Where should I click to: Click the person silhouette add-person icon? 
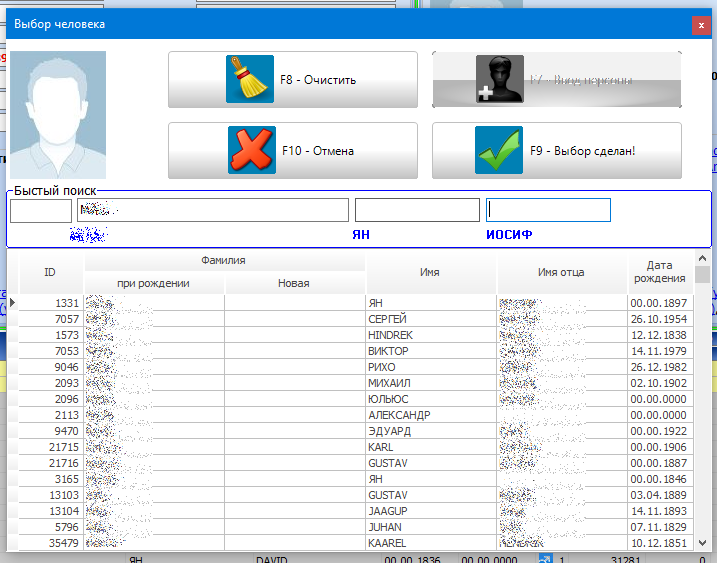point(499,80)
